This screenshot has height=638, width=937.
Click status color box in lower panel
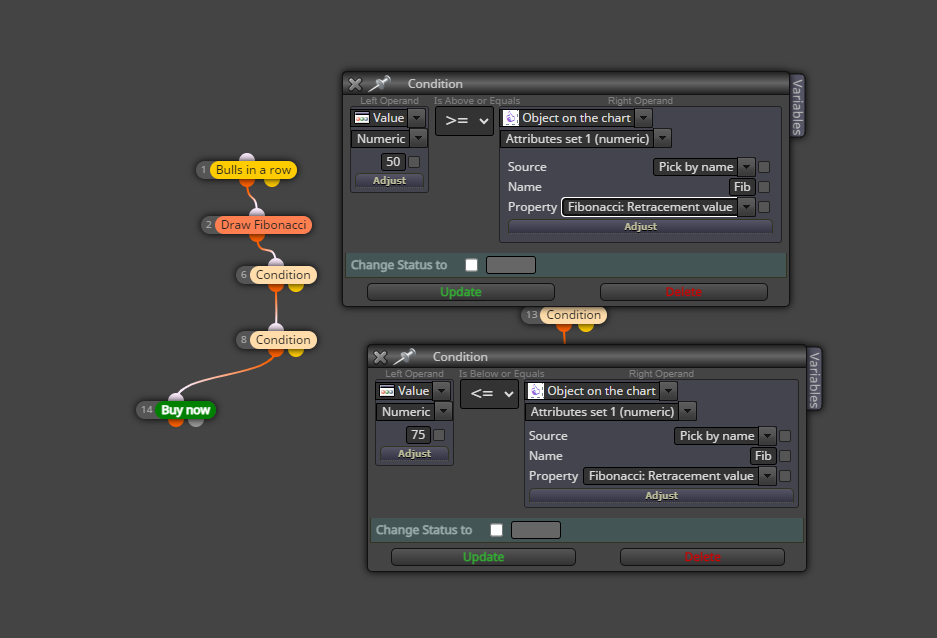(536, 530)
